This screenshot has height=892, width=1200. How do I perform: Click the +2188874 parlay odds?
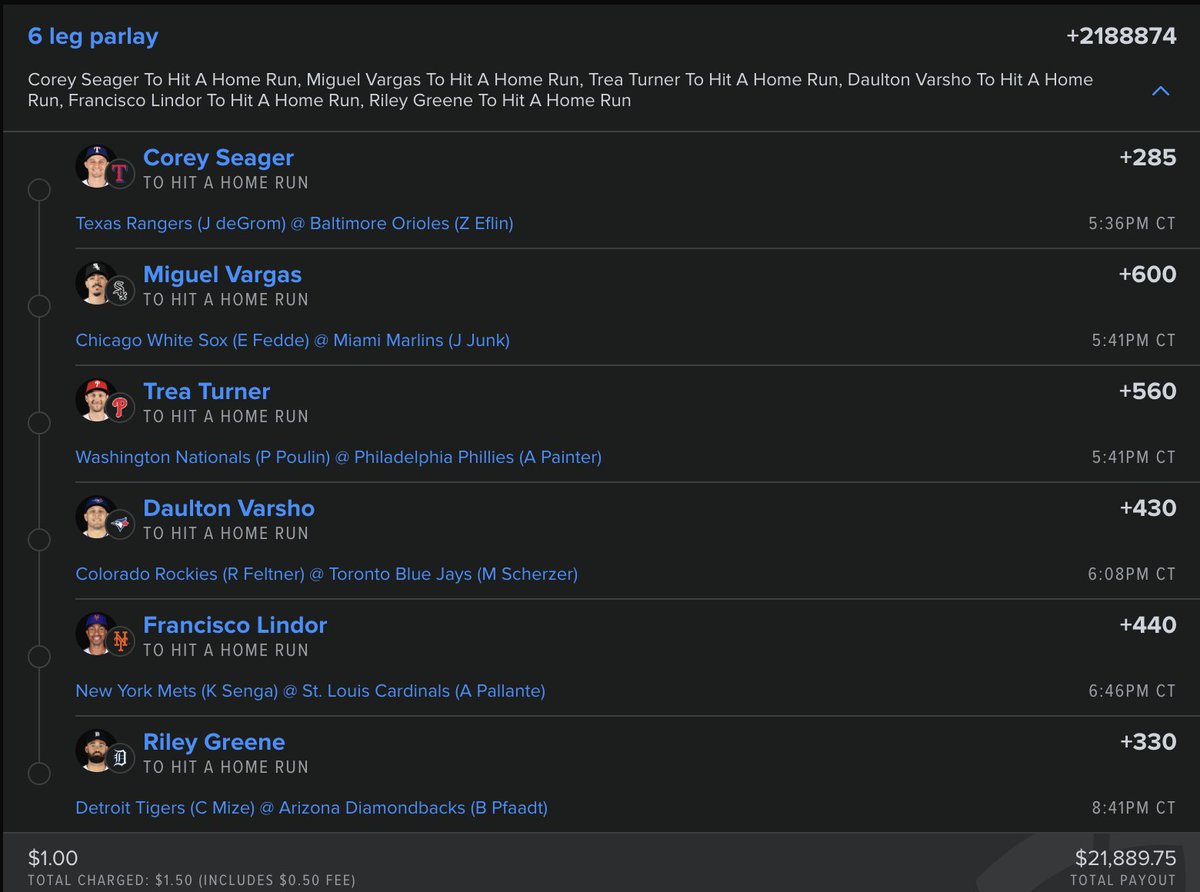(x=1121, y=37)
